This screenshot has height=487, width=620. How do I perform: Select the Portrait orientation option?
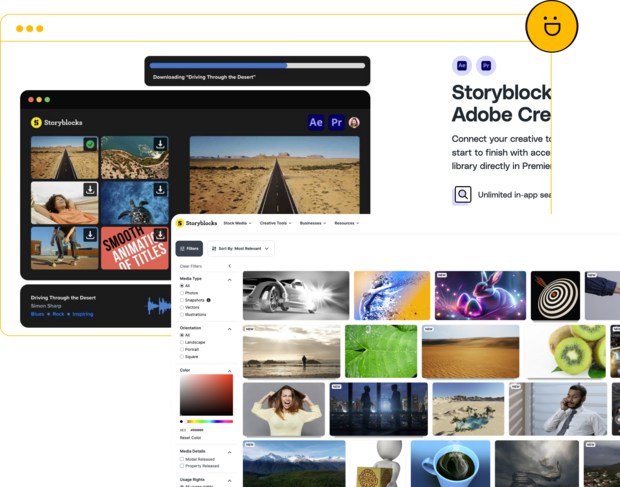(x=182, y=349)
